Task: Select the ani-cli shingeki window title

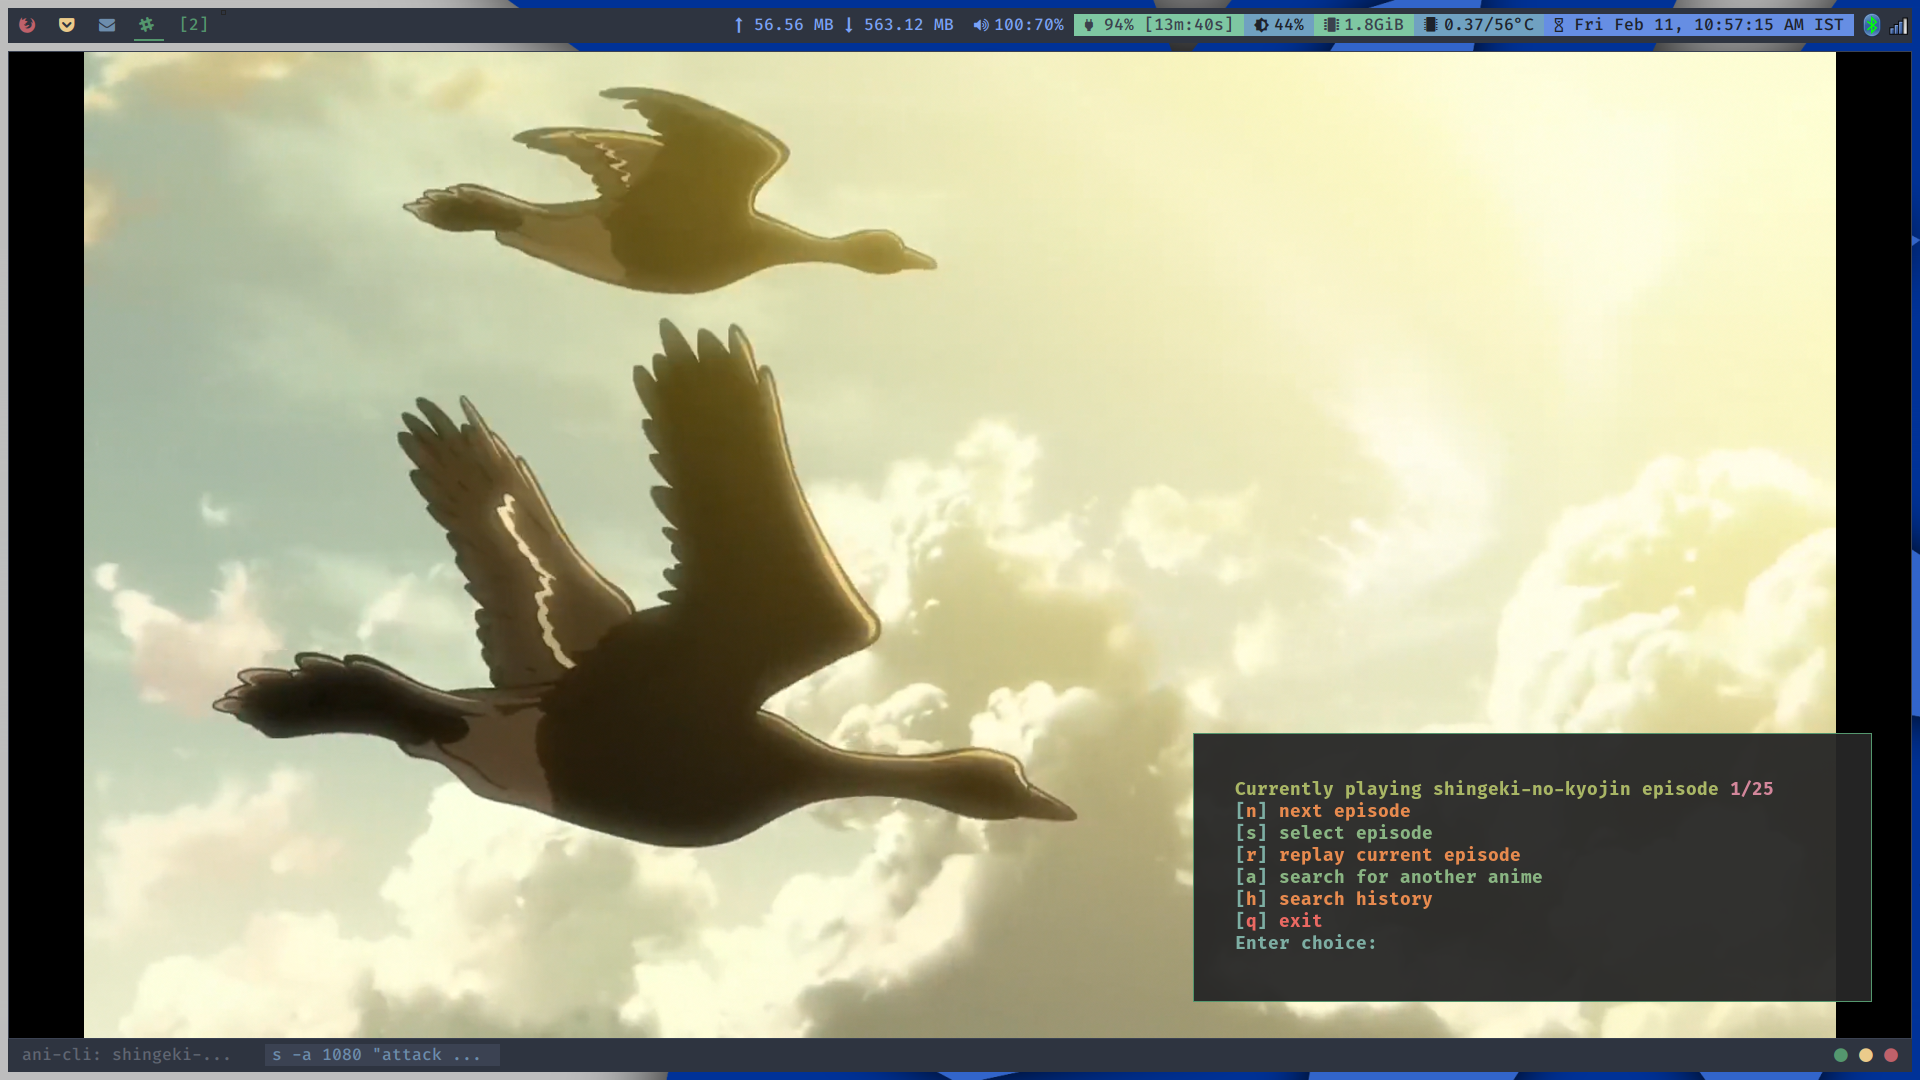Action: tap(126, 1055)
